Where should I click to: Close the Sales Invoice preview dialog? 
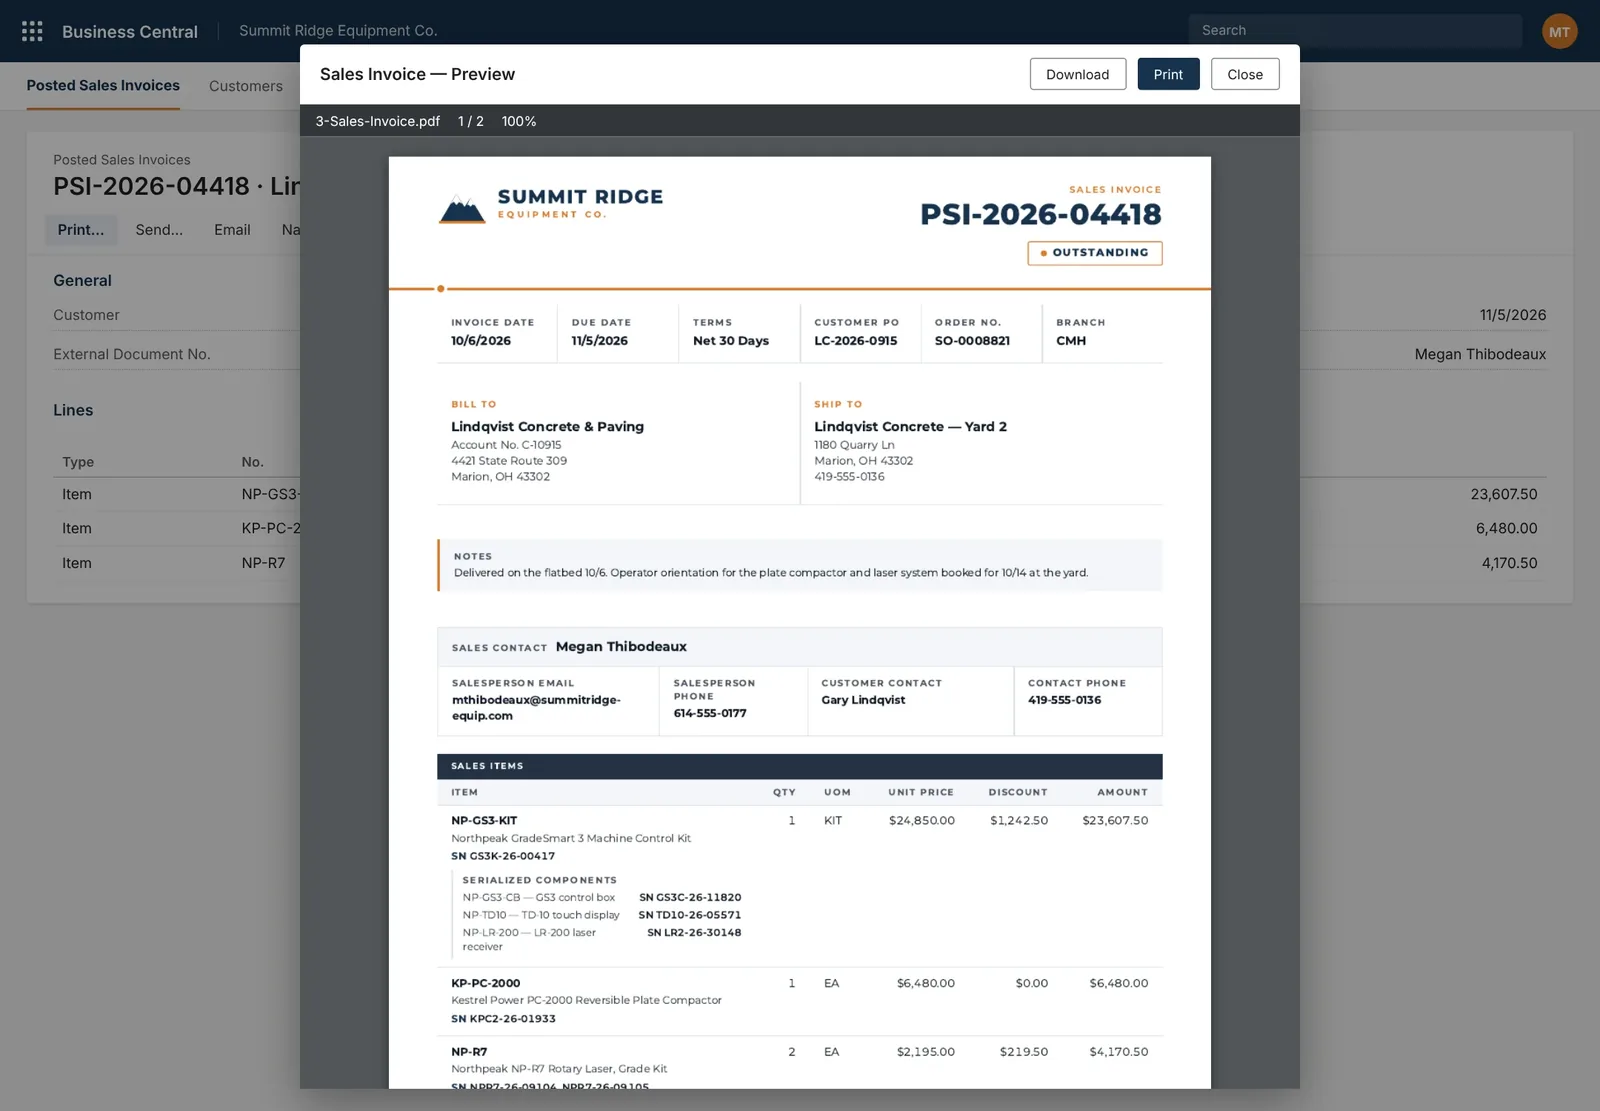click(1245, 74)
